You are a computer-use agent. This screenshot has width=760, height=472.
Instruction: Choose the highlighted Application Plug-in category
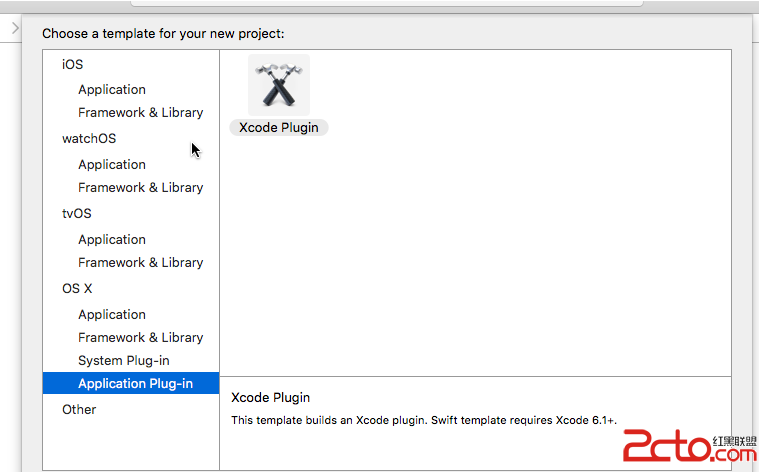(x=131, y=383)
